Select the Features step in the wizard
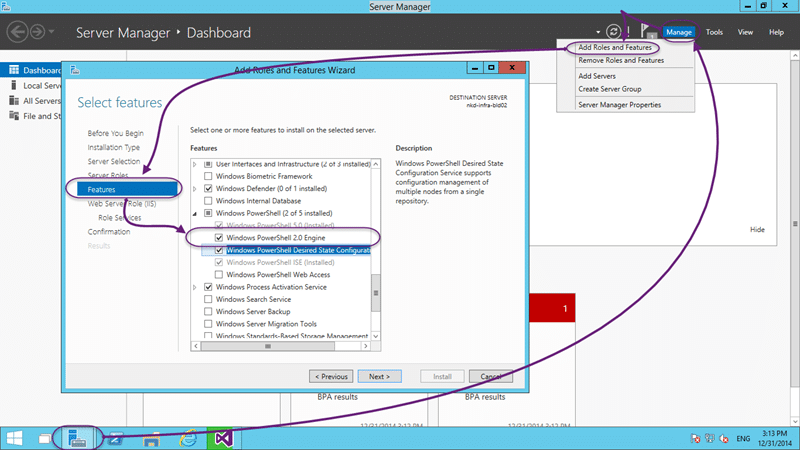 pyautogui.click(x=127, y=189)
